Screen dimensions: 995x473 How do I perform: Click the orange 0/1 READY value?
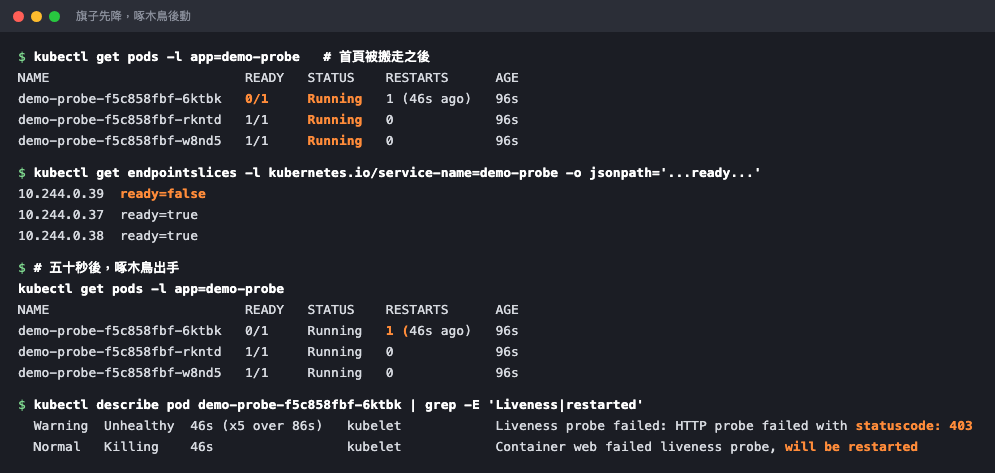pyautogui.click(x=257, y=99)
